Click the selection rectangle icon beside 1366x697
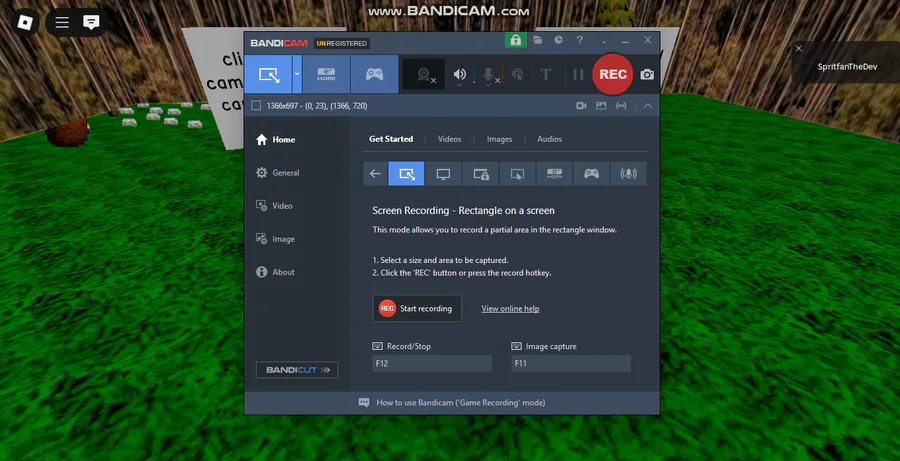The image size is (900, 461). [256, 106]
